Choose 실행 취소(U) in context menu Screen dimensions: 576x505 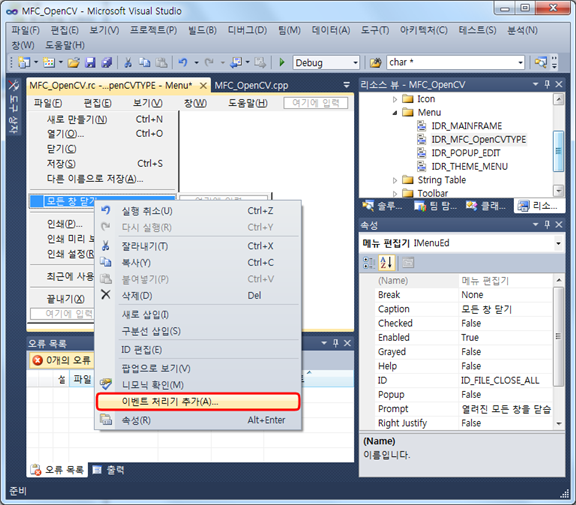(x=198, y=211)
